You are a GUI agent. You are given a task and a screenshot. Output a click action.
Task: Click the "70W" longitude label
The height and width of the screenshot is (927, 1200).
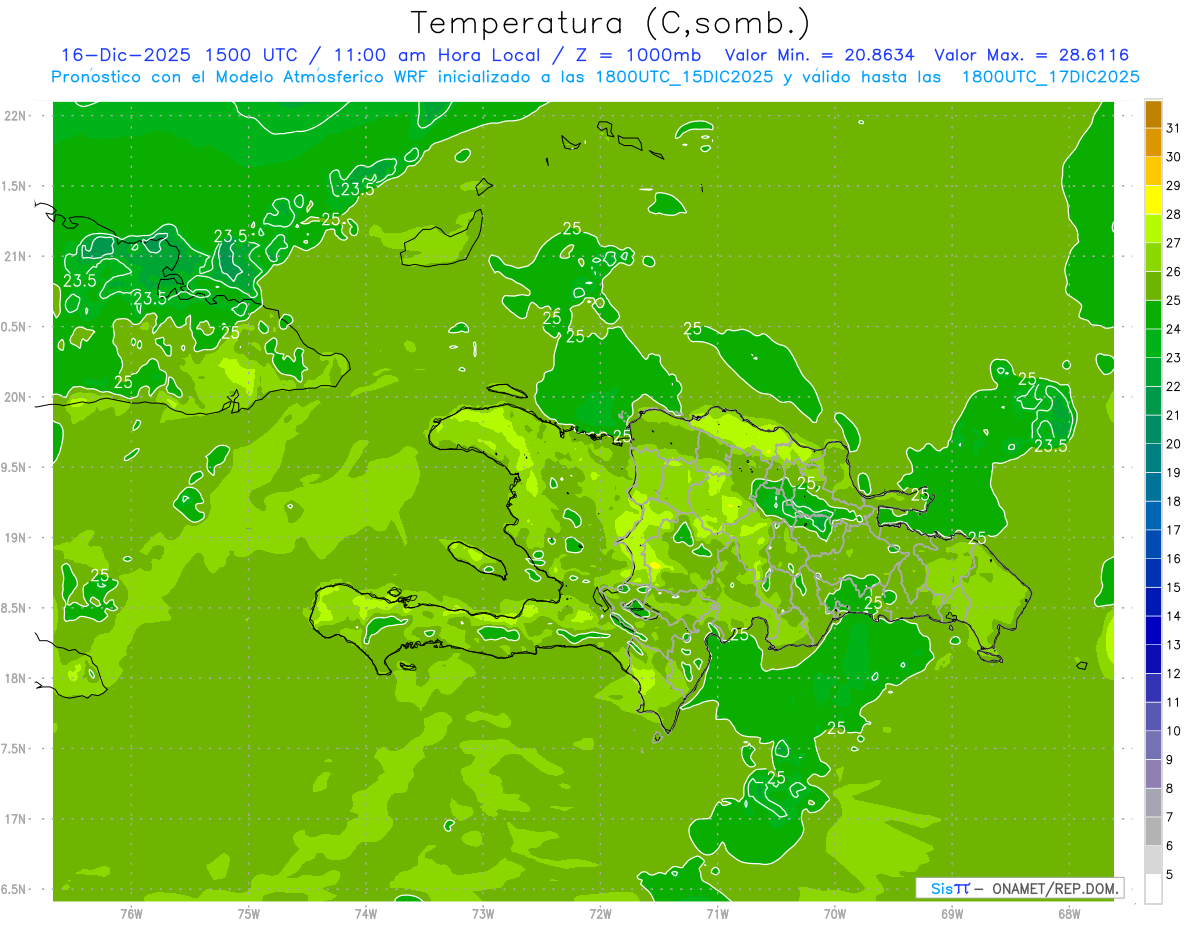pyautogui.click(x=835, y=914)
